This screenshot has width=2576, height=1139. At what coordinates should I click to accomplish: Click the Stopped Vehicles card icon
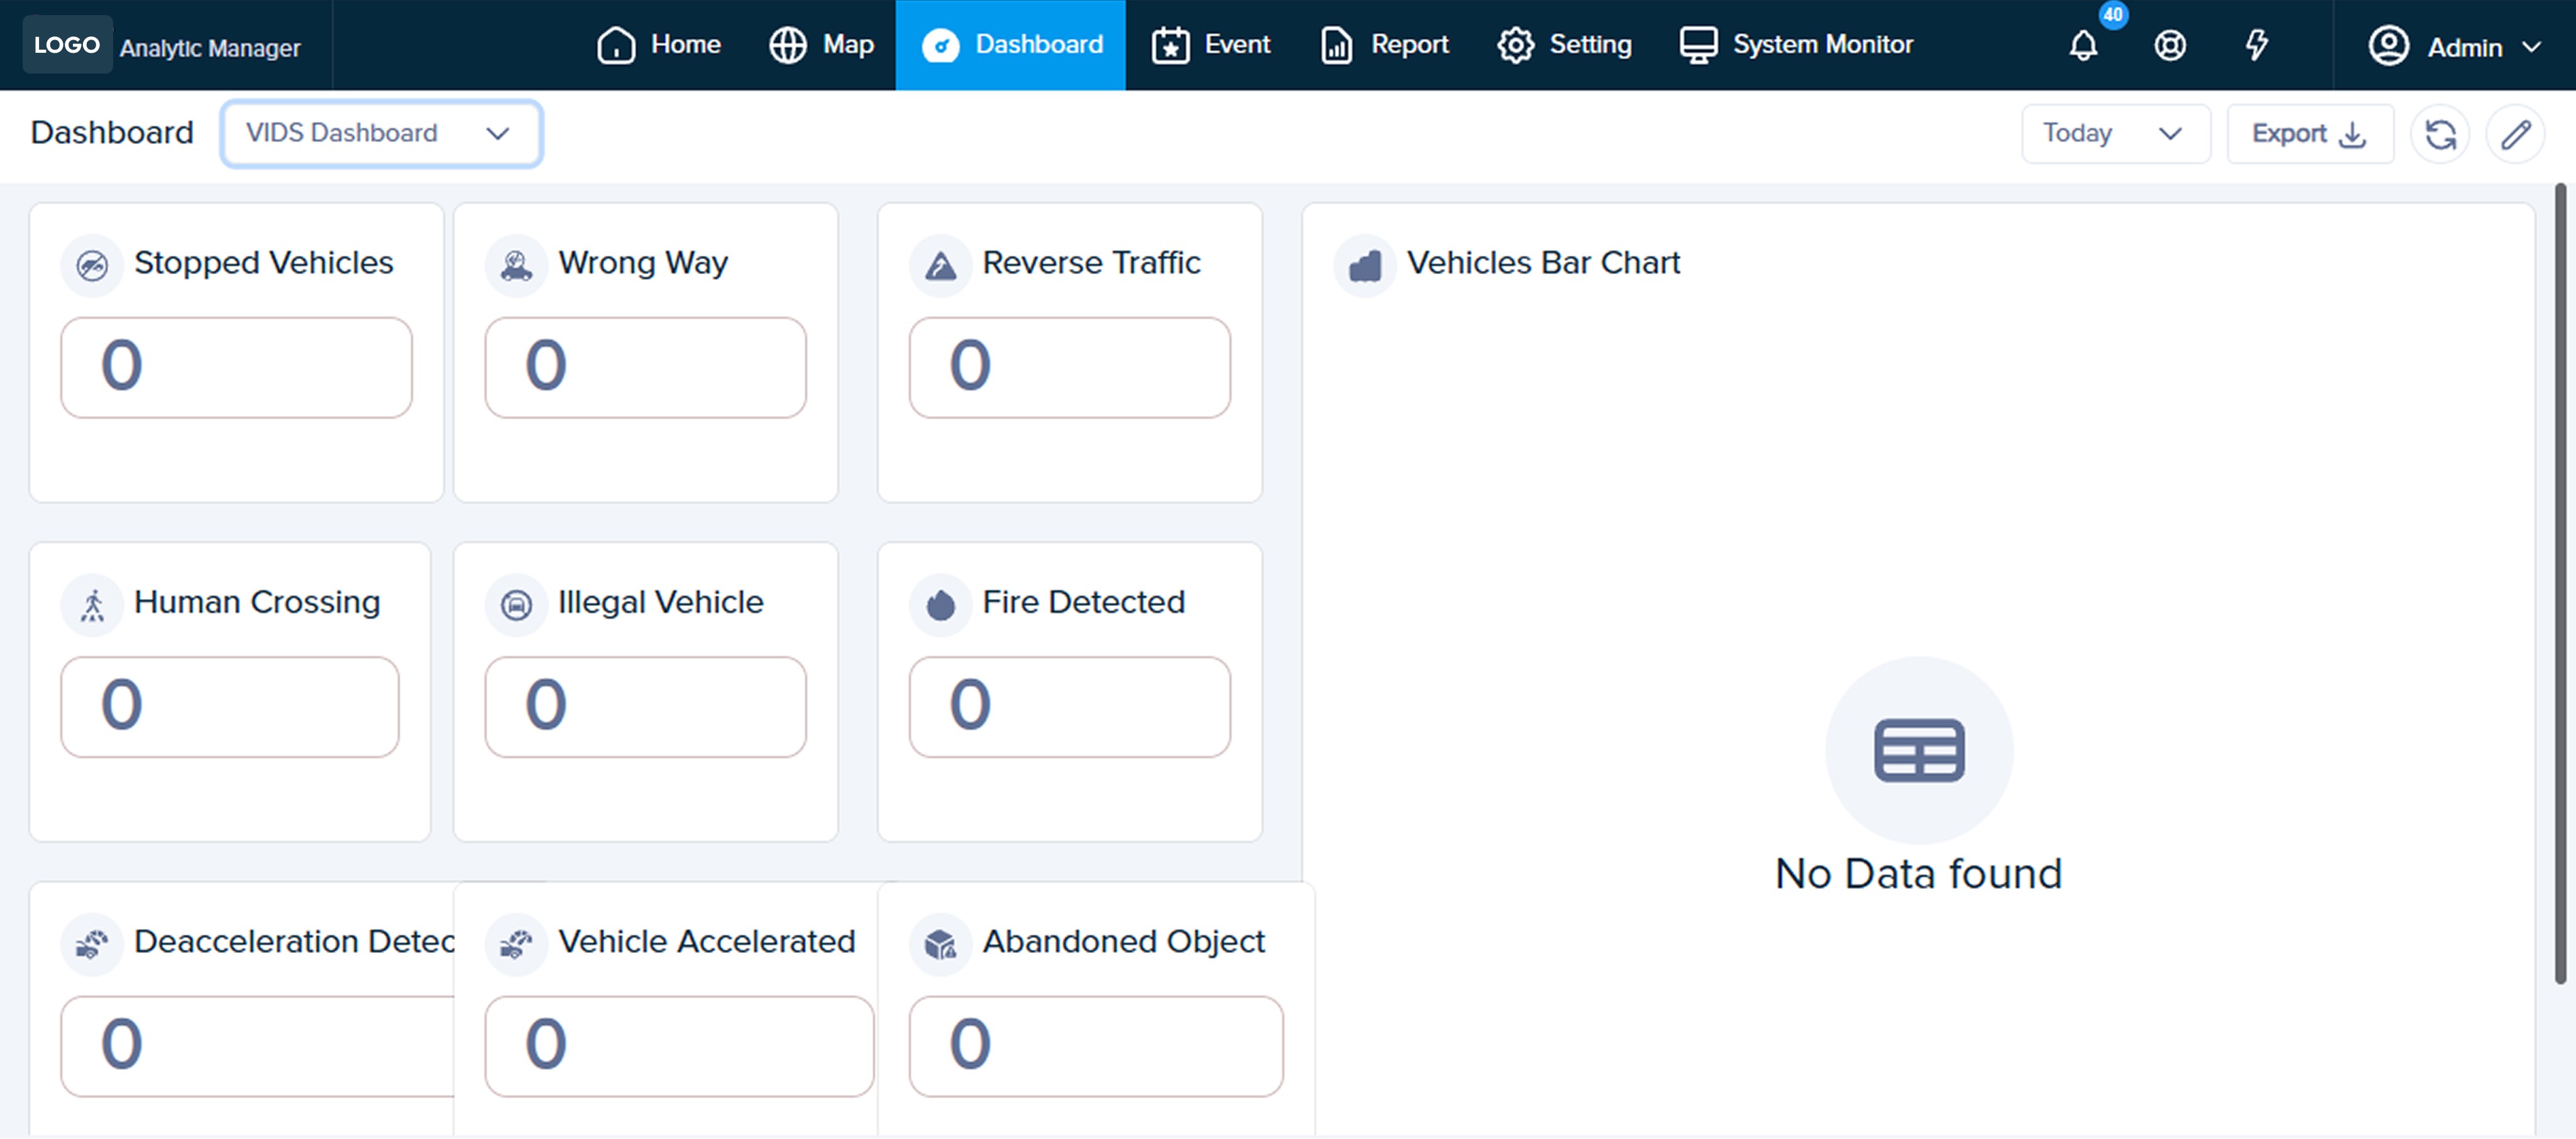(x=92, y=265)
